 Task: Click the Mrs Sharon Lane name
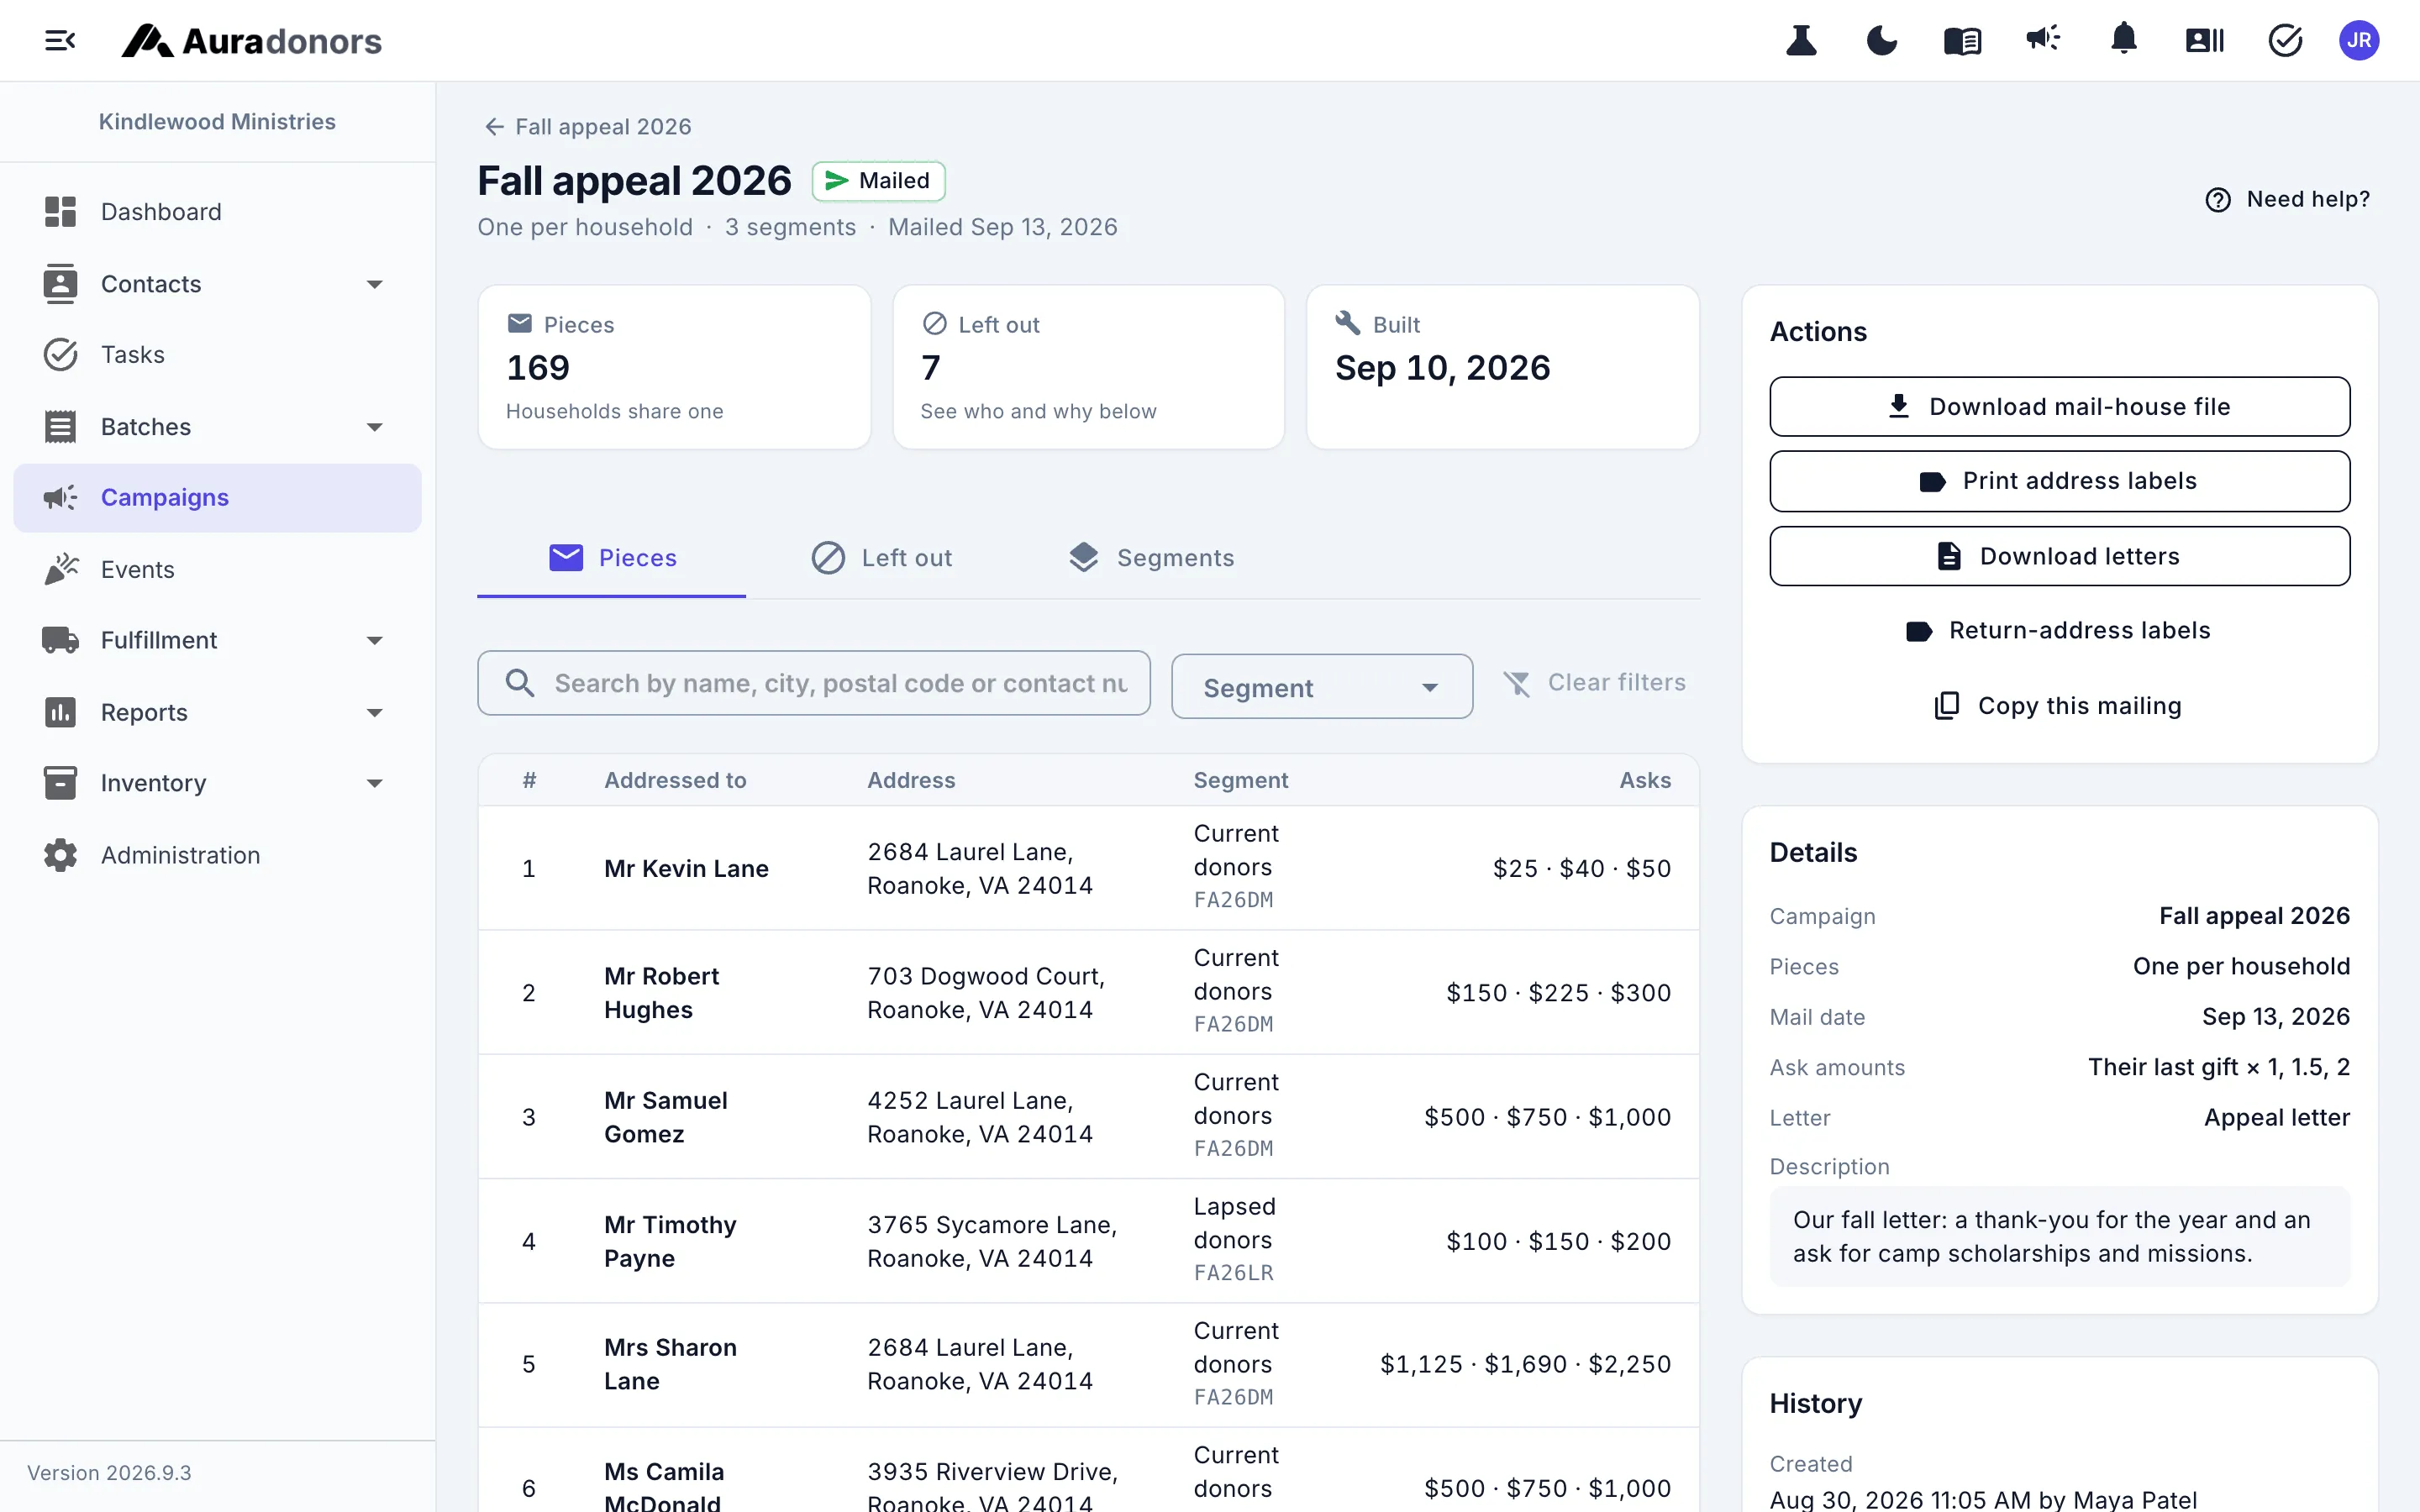coord(670,1364)
